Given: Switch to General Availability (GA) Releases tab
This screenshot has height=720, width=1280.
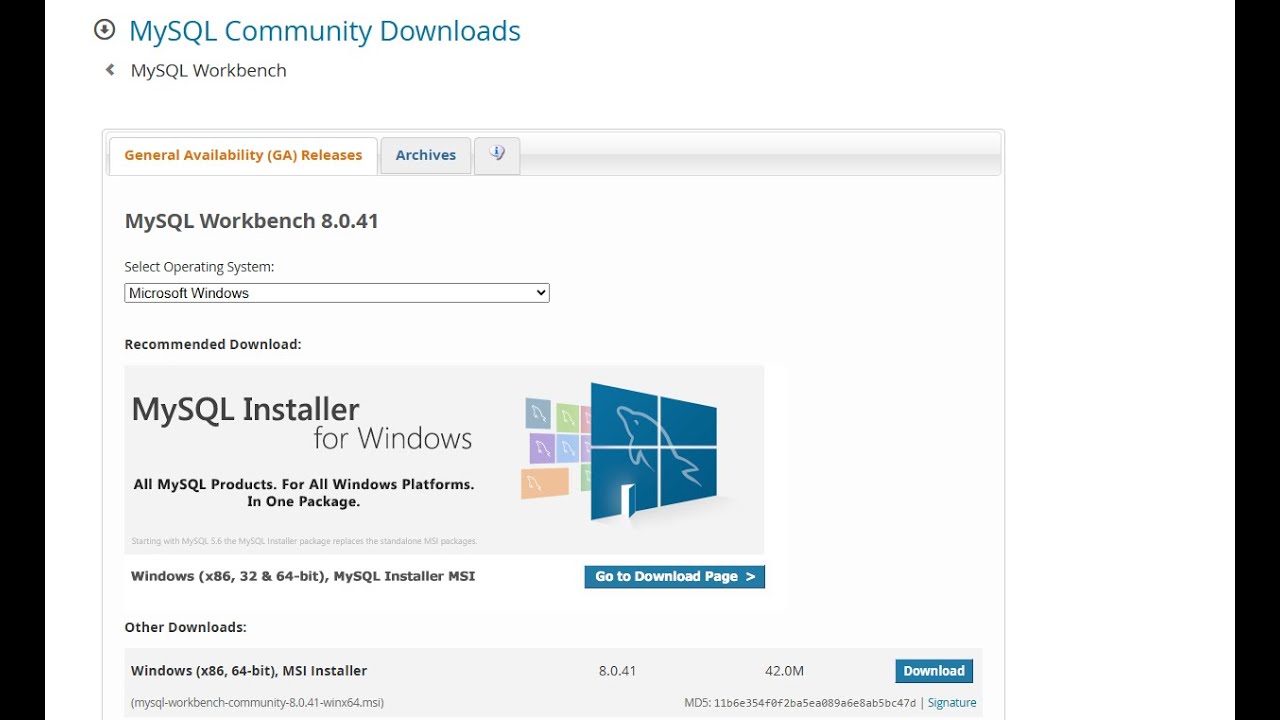Looking at the screenshot, I should [x=243, y=155].
